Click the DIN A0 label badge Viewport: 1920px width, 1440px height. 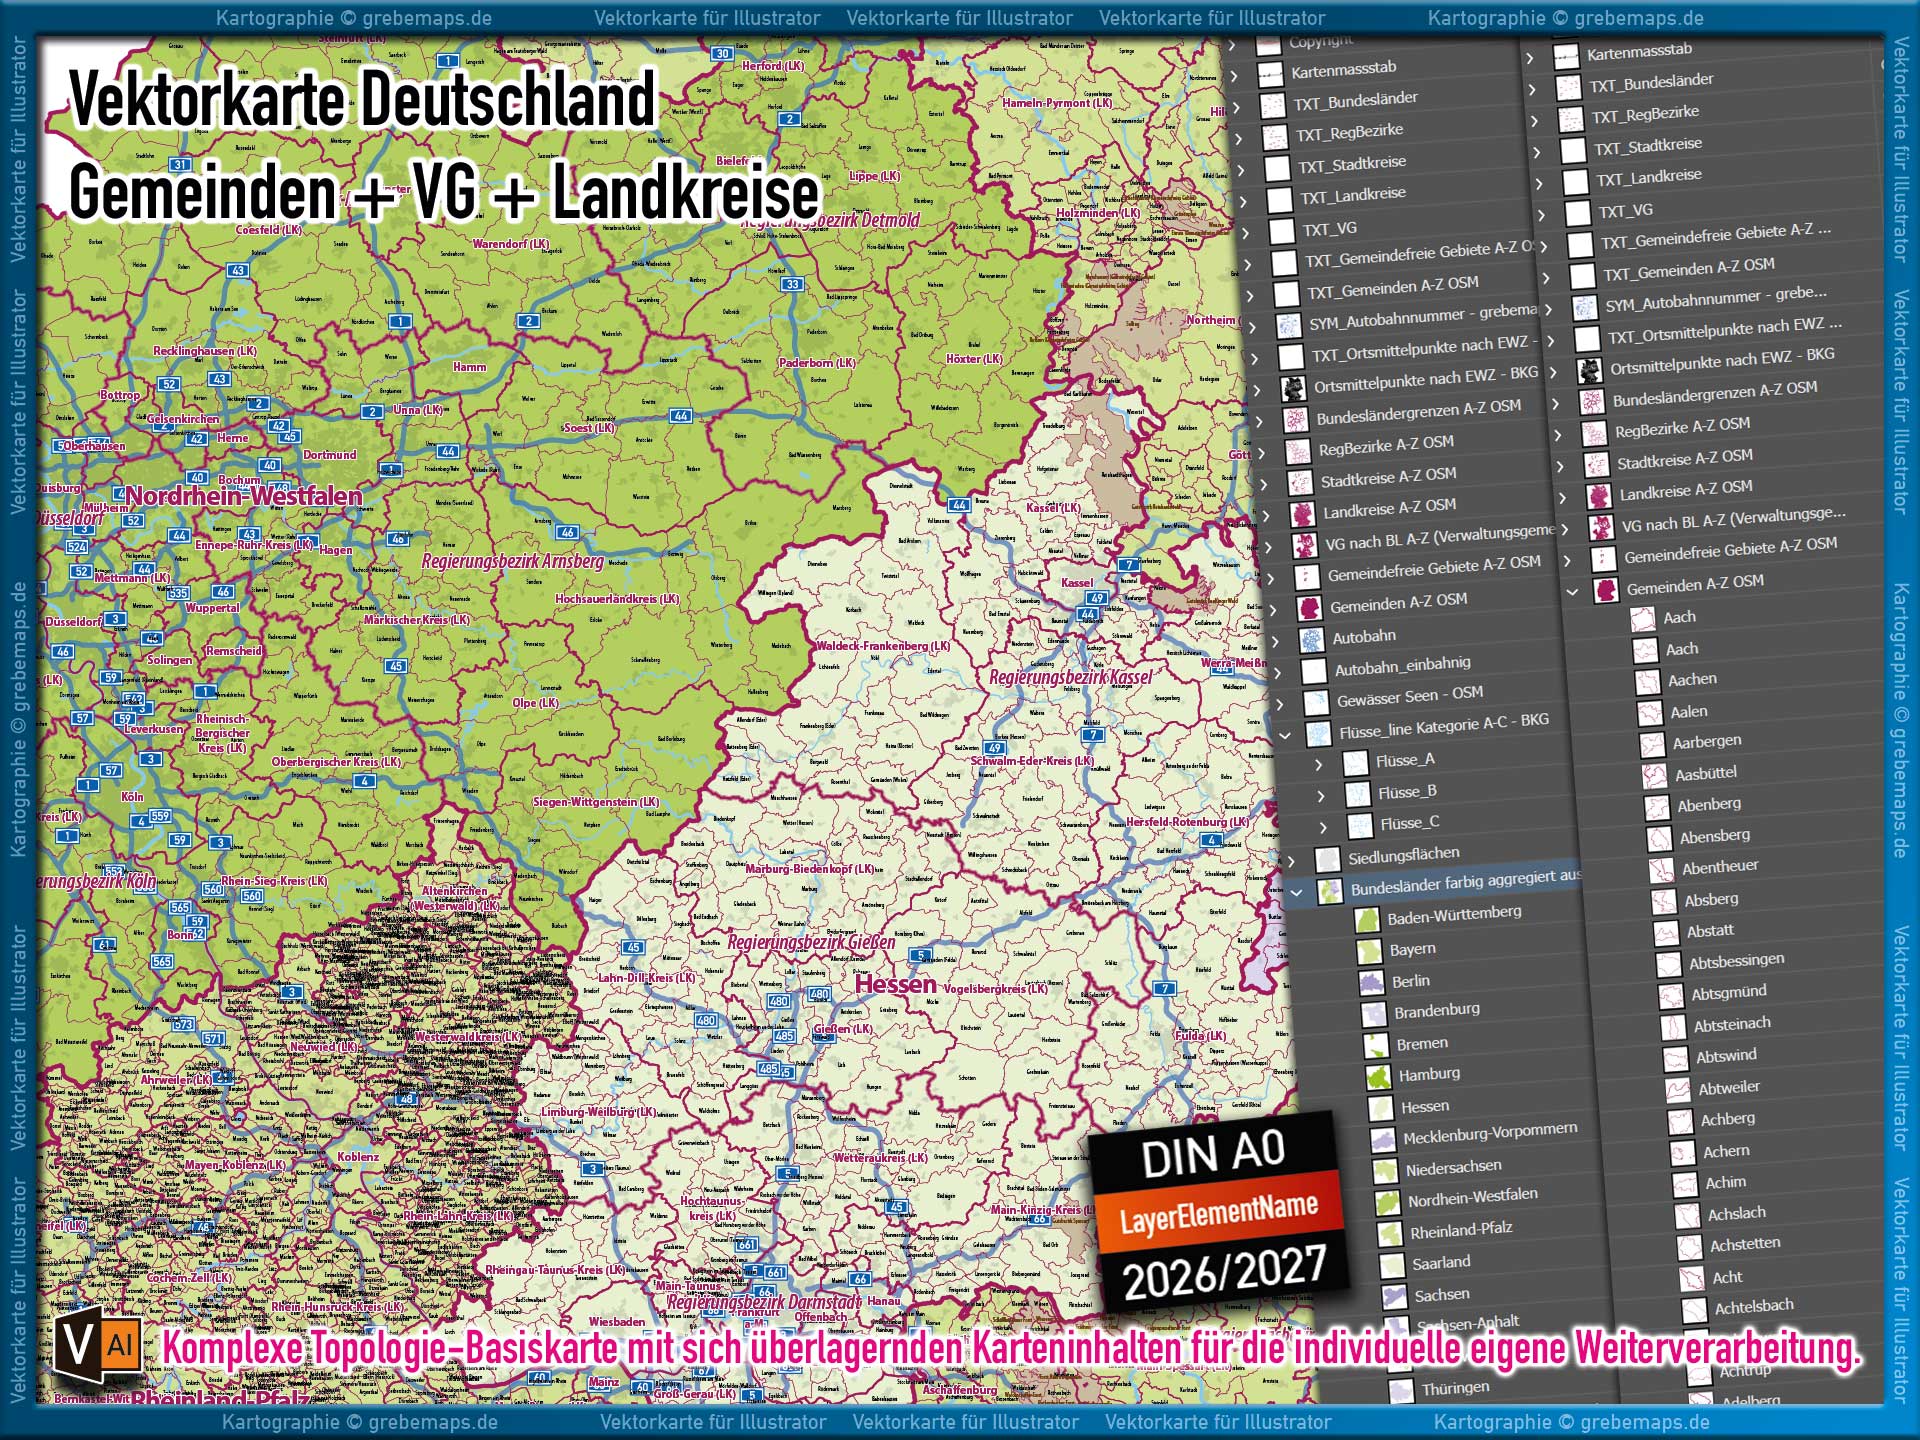(x=1213, y=1153)
